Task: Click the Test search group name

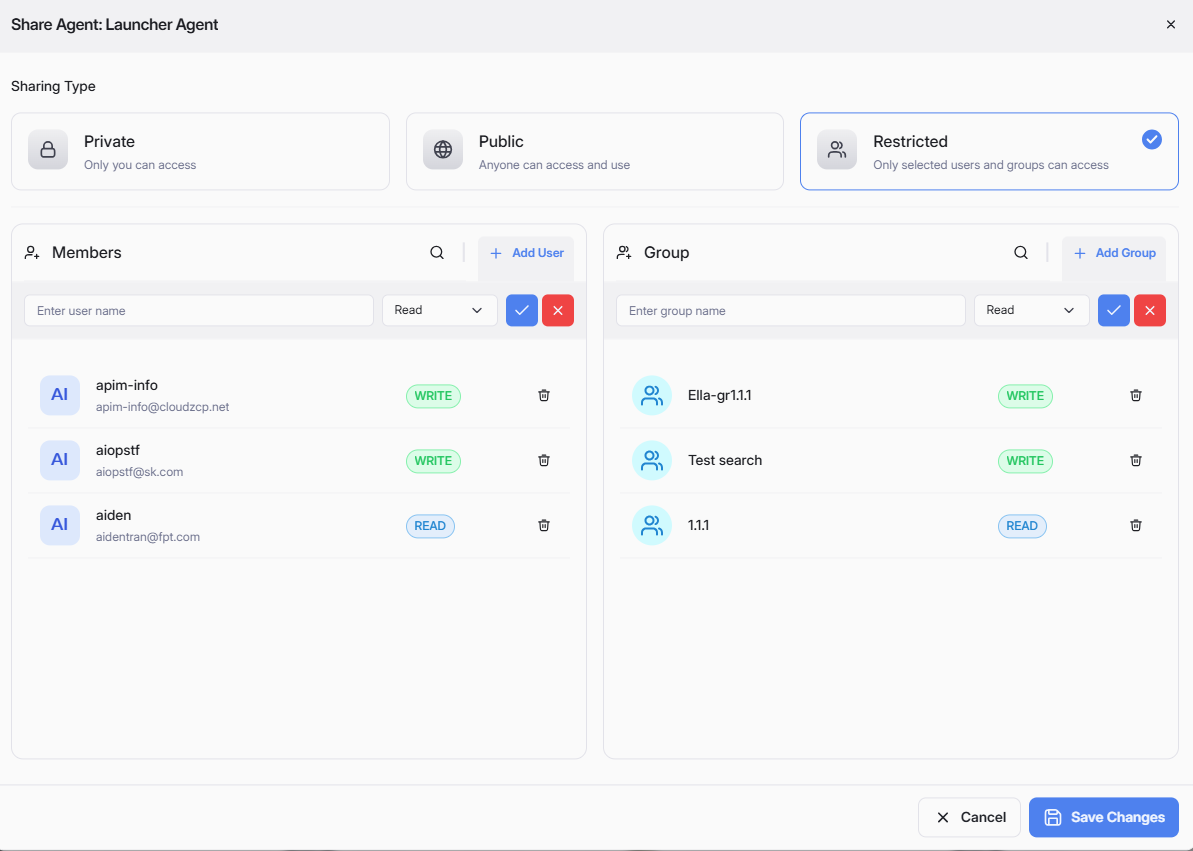Action: point(725,461)
